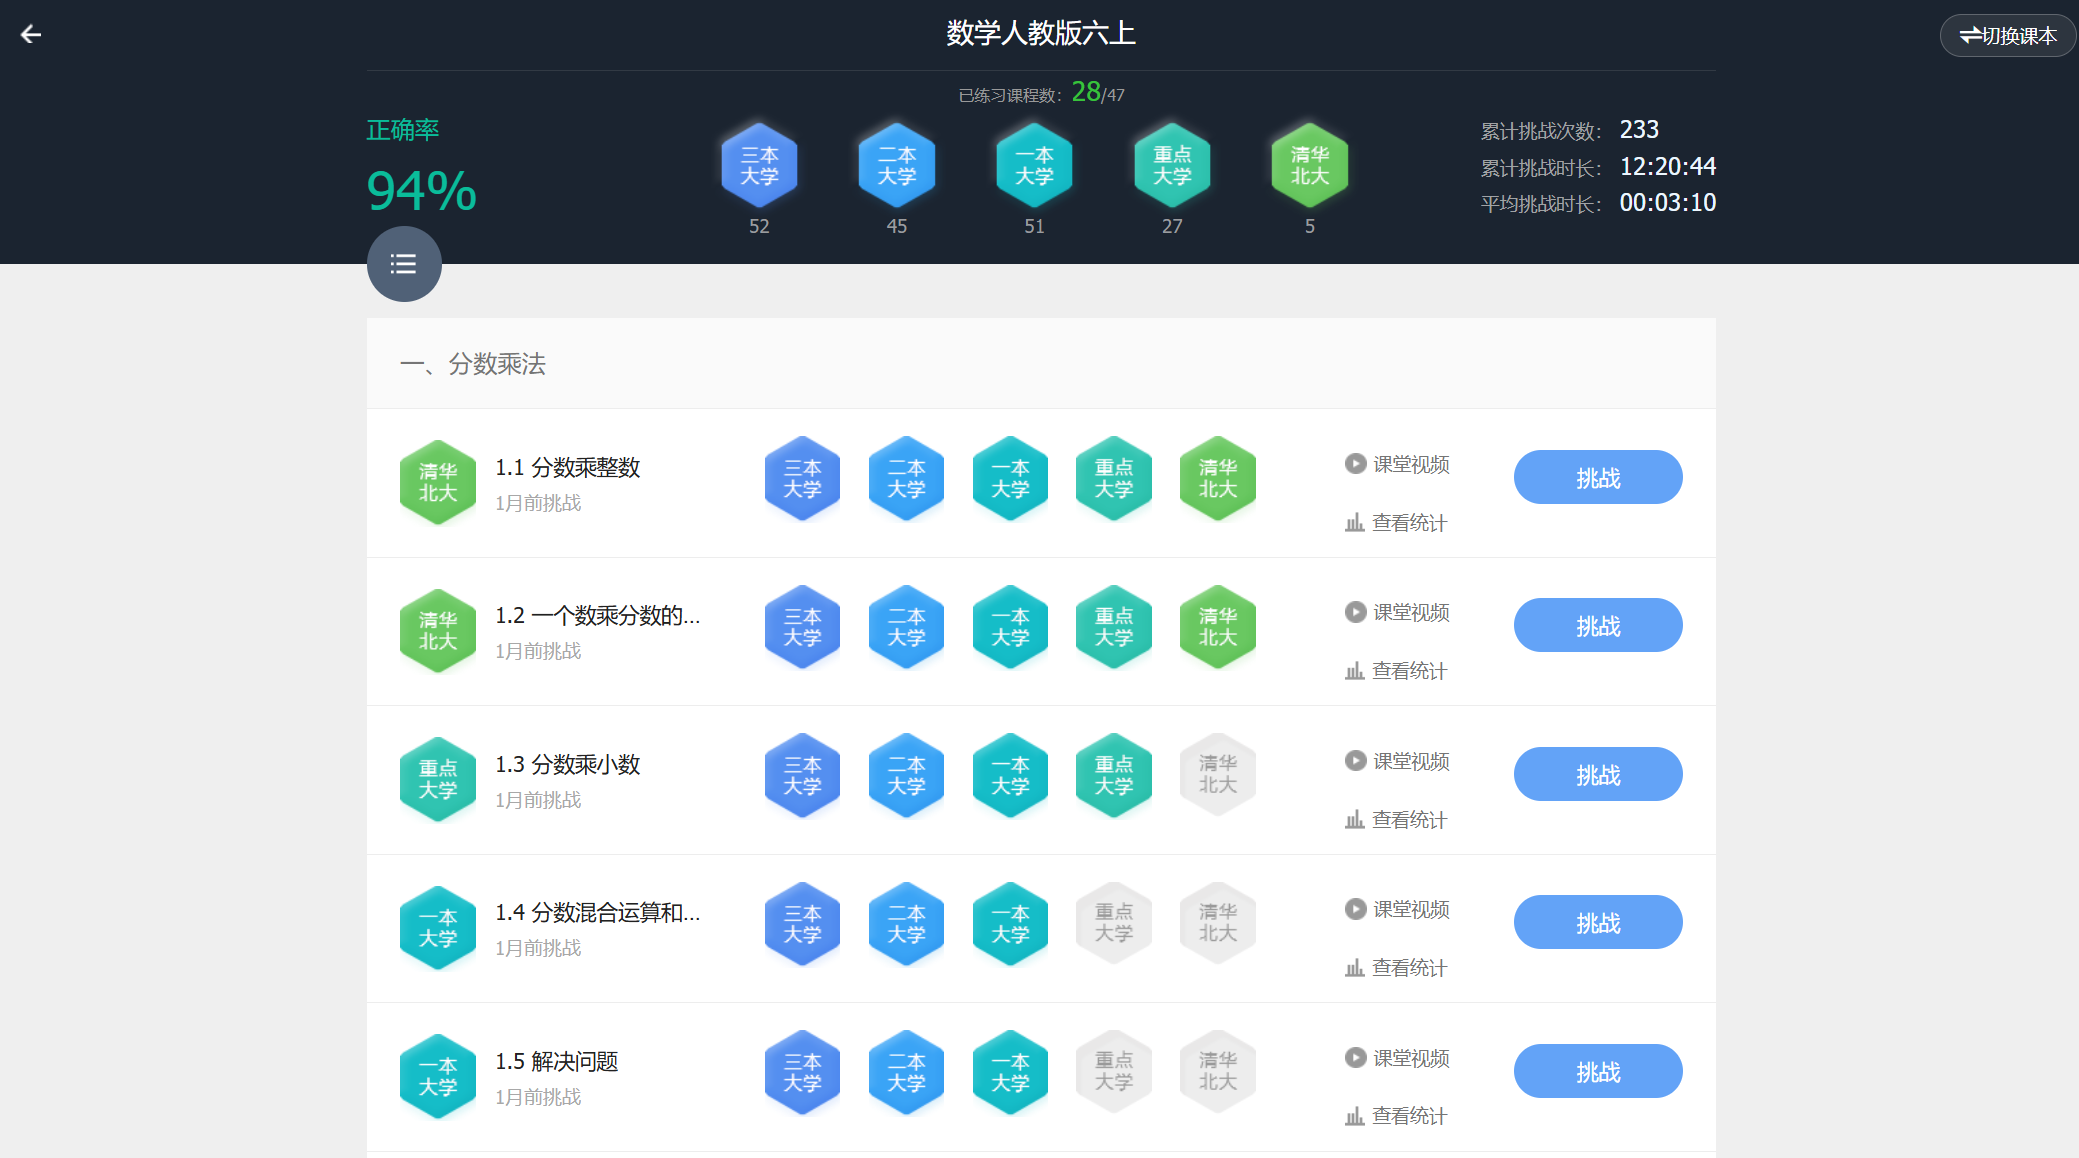Select the 重点大学 badge in top summary
Screen dimensions: 2079x1158
1172,165
